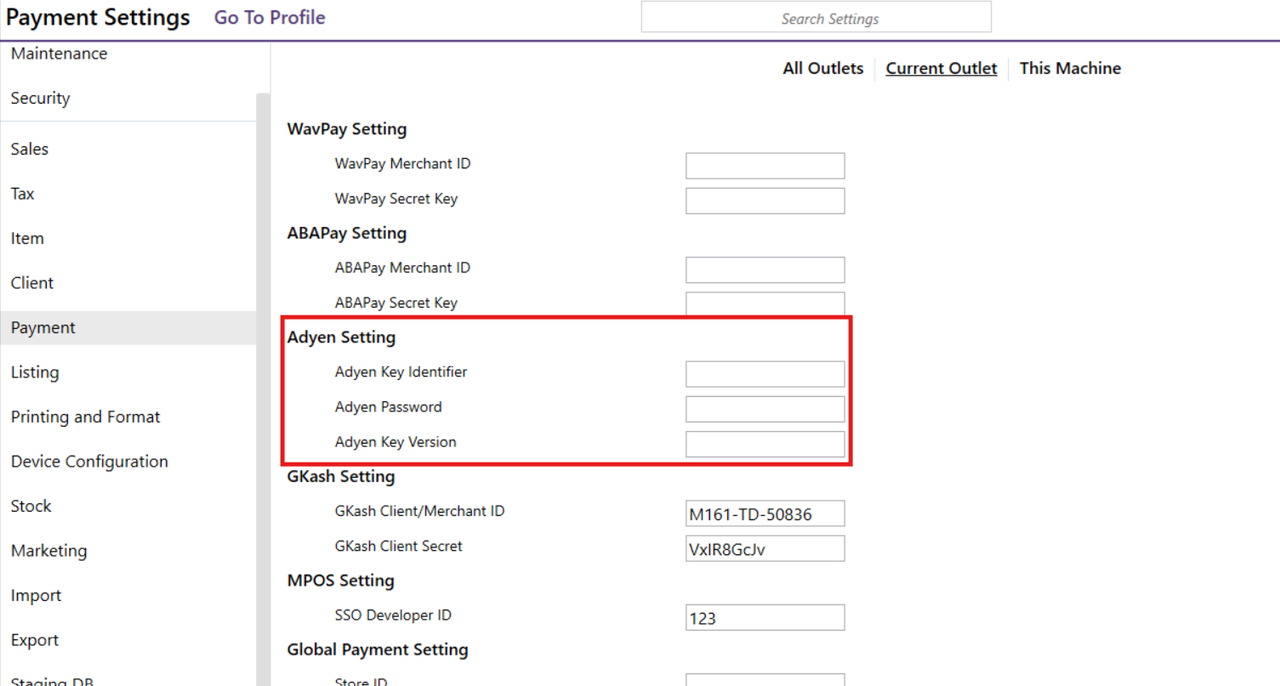Switch to All Outlets tab
Image resolution: width=1280 pixels, height=686 pixels.
point(822,68)
